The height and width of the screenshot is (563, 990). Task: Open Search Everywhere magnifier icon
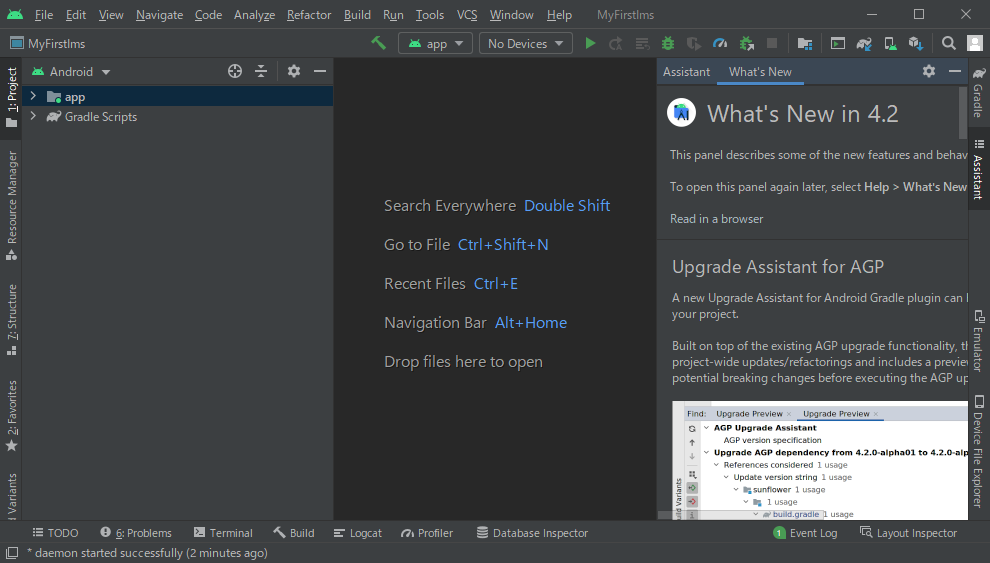tap(948, 43)
